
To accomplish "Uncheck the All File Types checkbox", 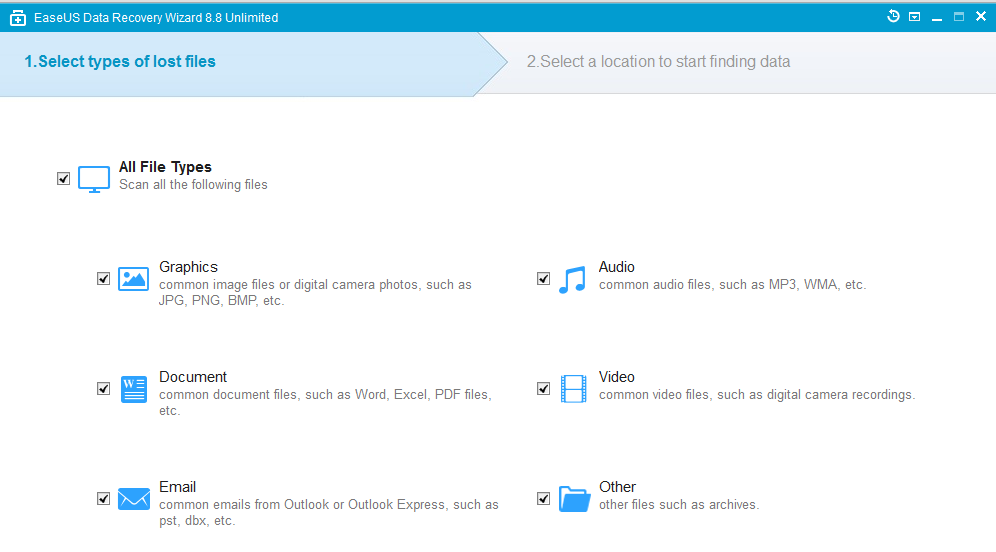I will pos(64,178).
